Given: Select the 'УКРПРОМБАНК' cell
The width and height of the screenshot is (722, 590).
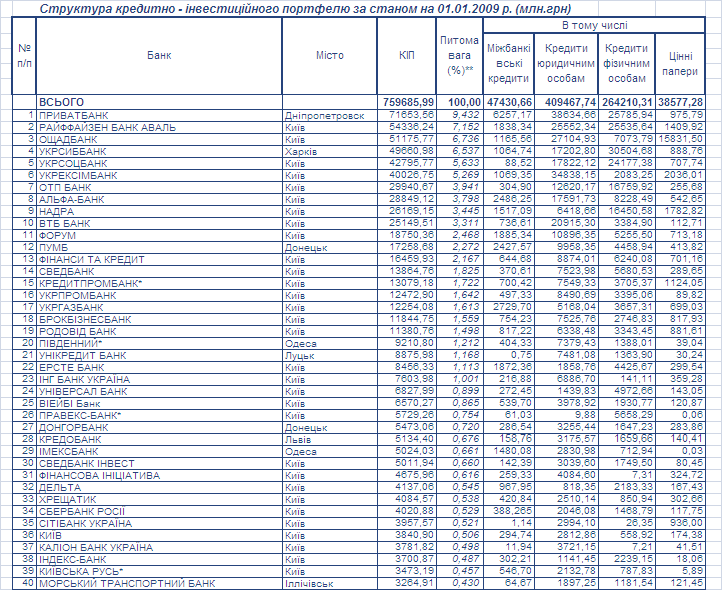Looking at the screenshot, I should pyautogui.click(x=159, y=295).
